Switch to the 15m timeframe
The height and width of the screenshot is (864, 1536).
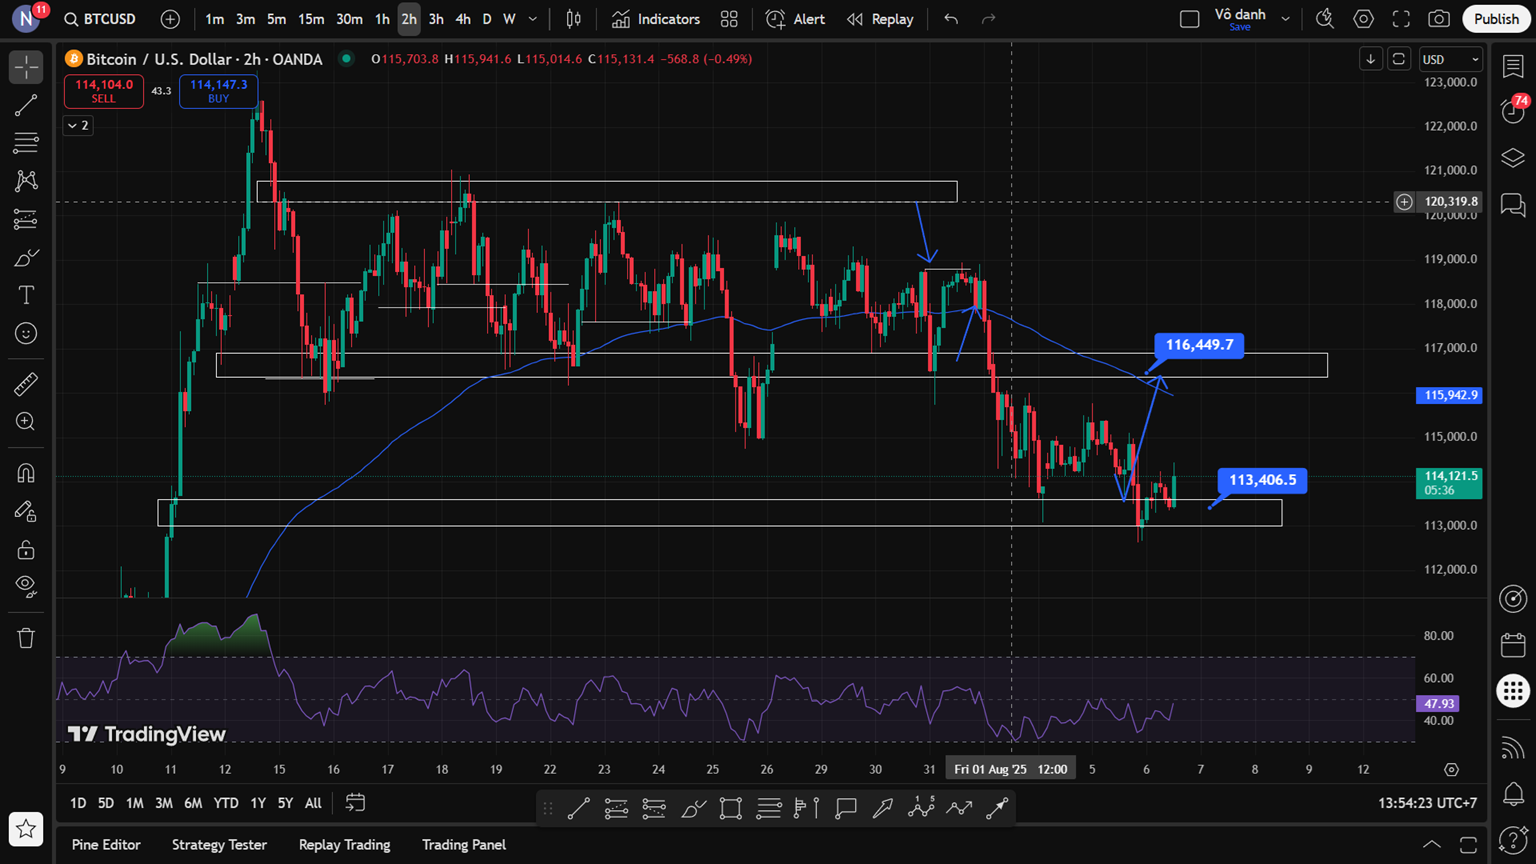(311, 19)
